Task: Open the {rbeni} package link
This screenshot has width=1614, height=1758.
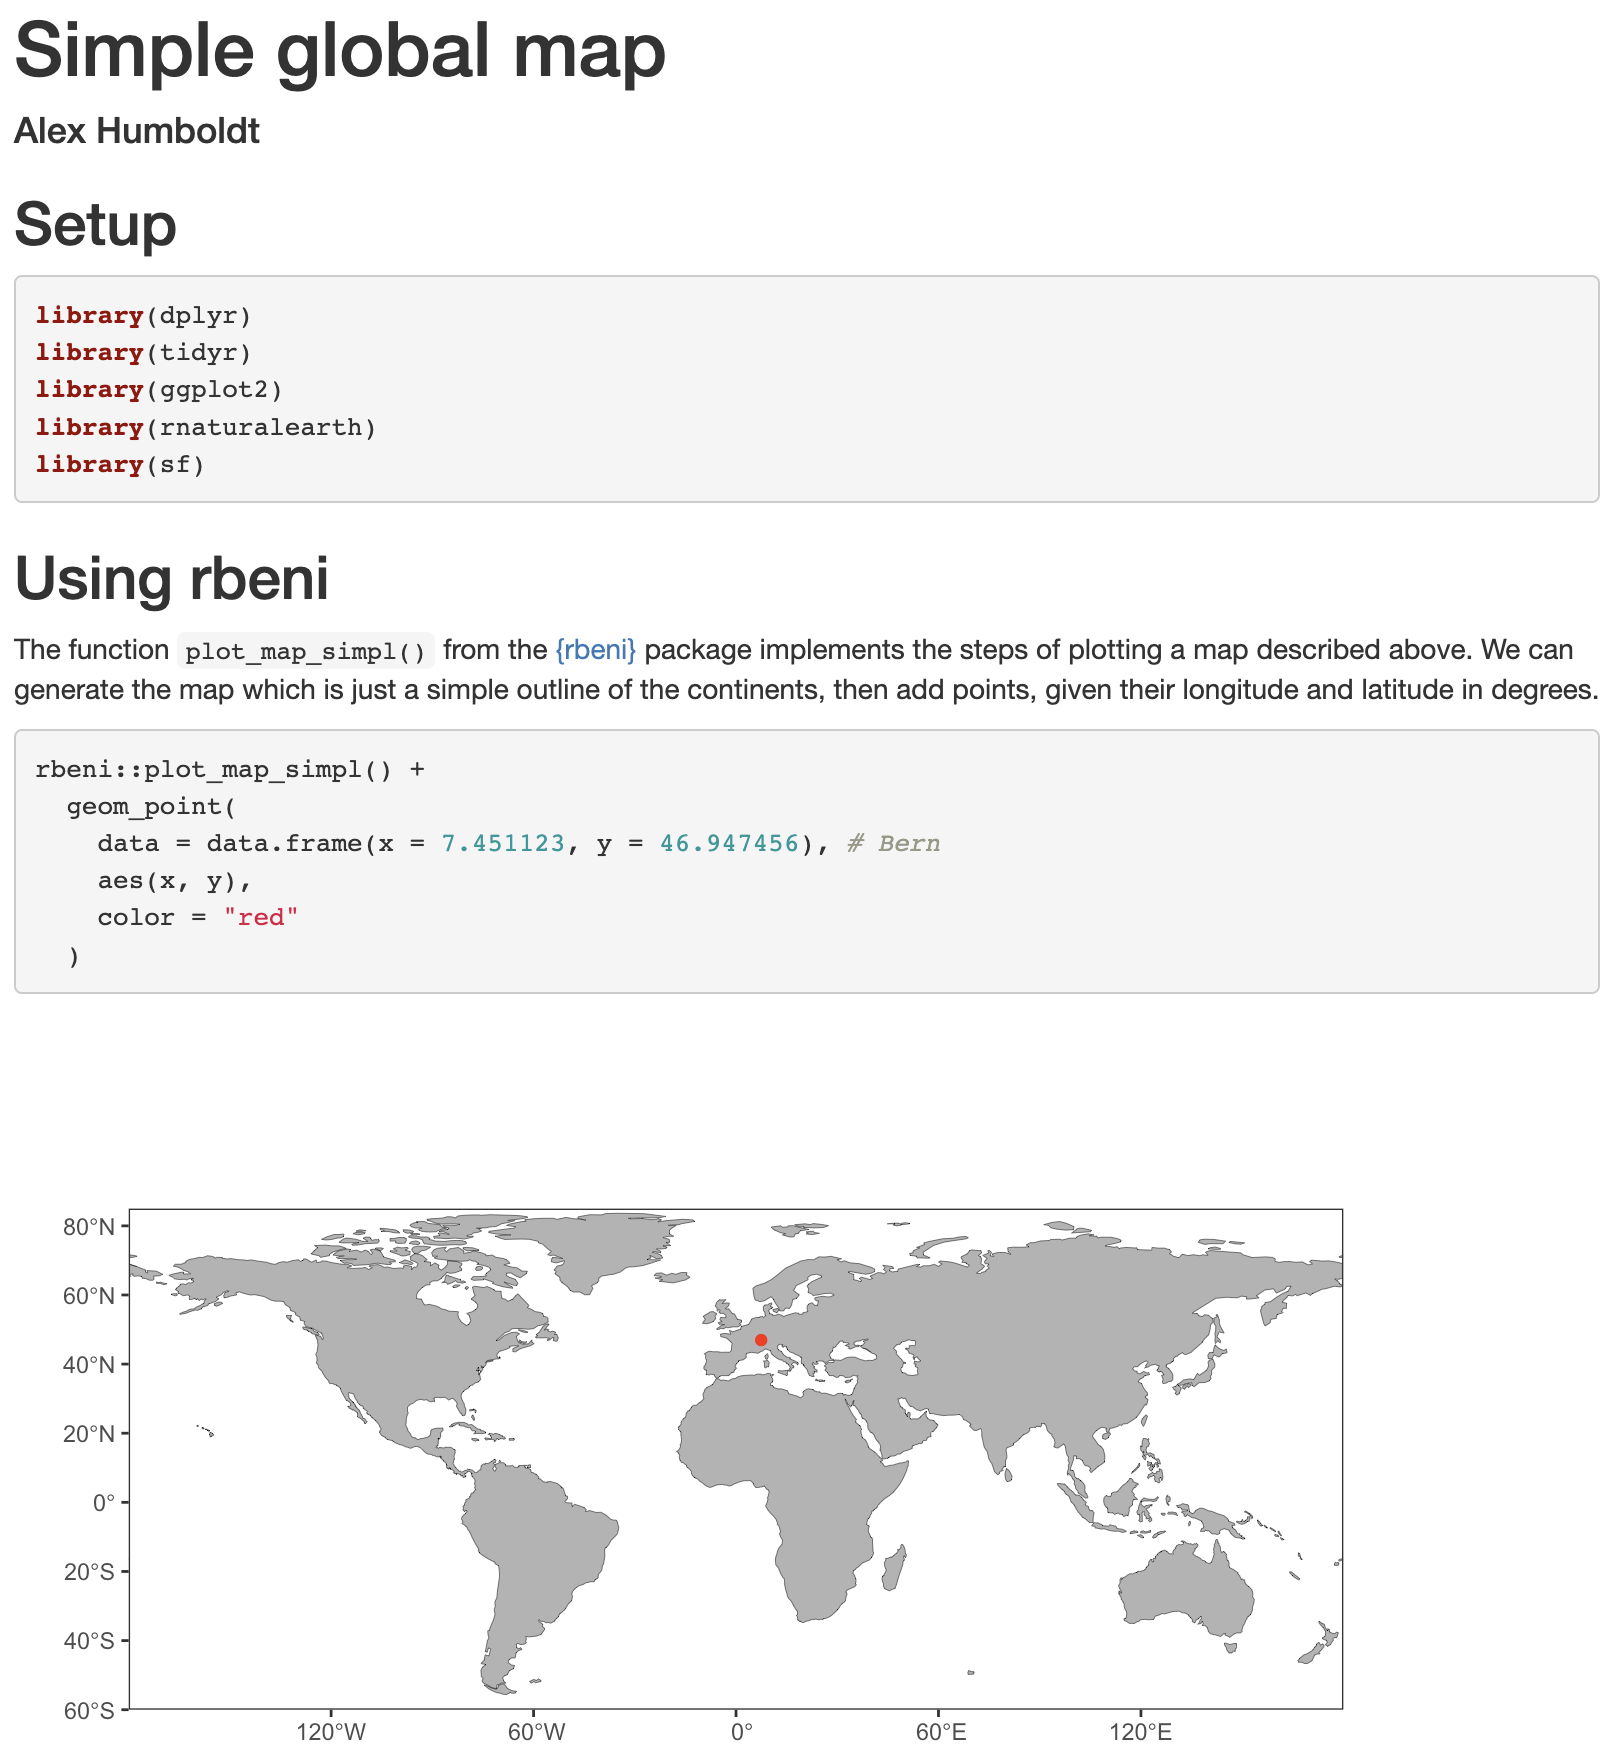Action: pyautogui.click(x=595, y=650)
